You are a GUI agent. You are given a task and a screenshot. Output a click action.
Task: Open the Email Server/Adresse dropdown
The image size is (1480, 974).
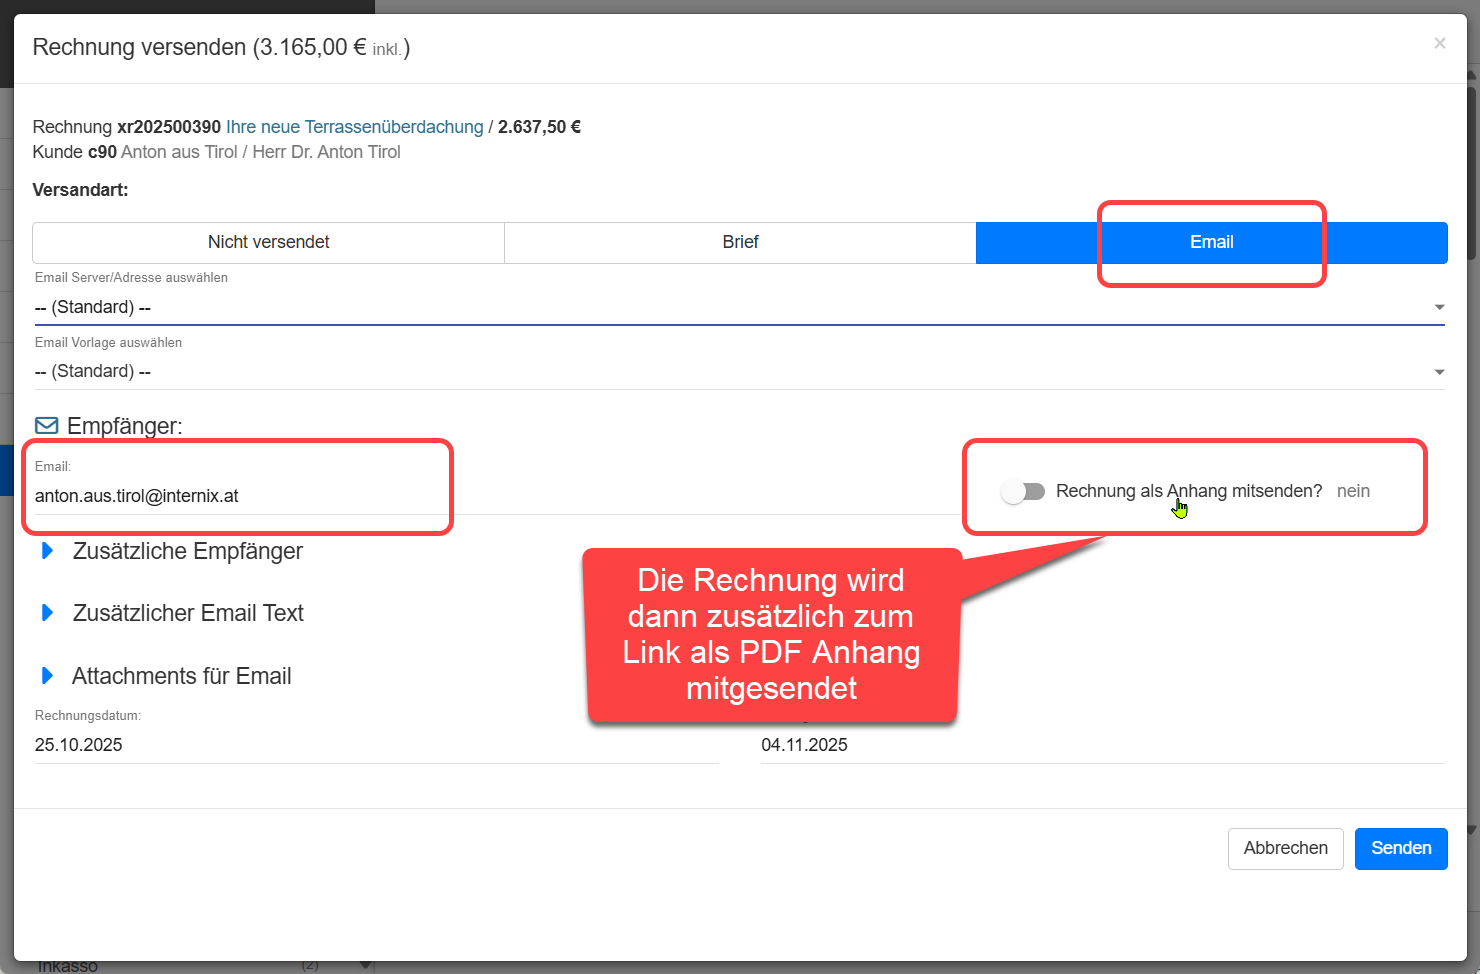coord(739,307)
